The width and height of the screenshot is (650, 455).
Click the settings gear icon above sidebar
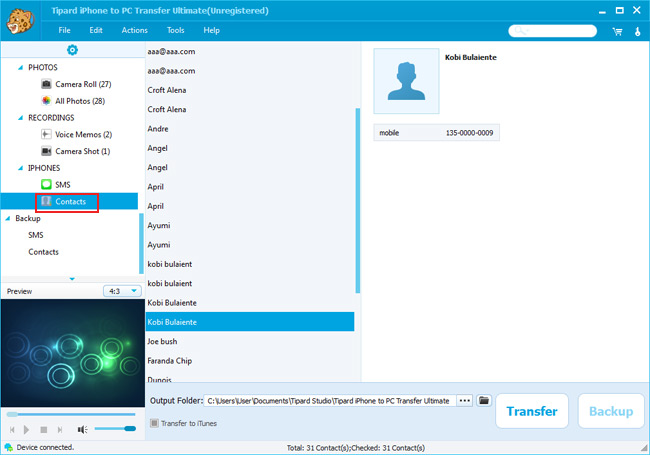(72, 50)
